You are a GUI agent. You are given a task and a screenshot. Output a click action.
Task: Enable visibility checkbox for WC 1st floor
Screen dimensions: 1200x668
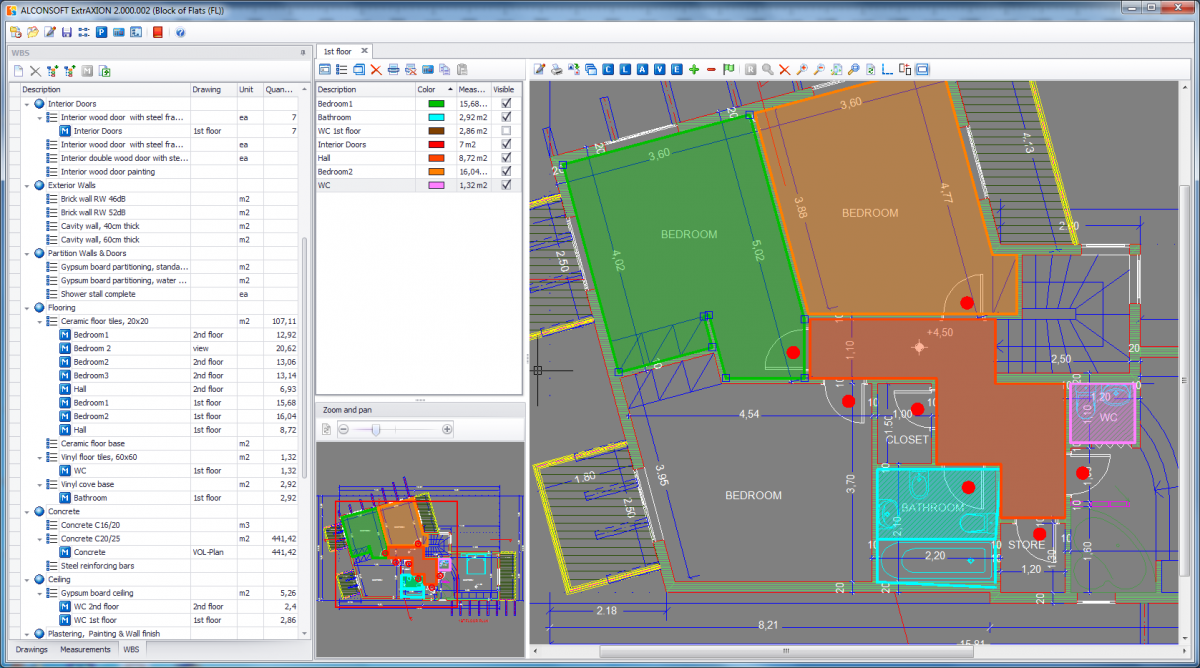point(507,131)
